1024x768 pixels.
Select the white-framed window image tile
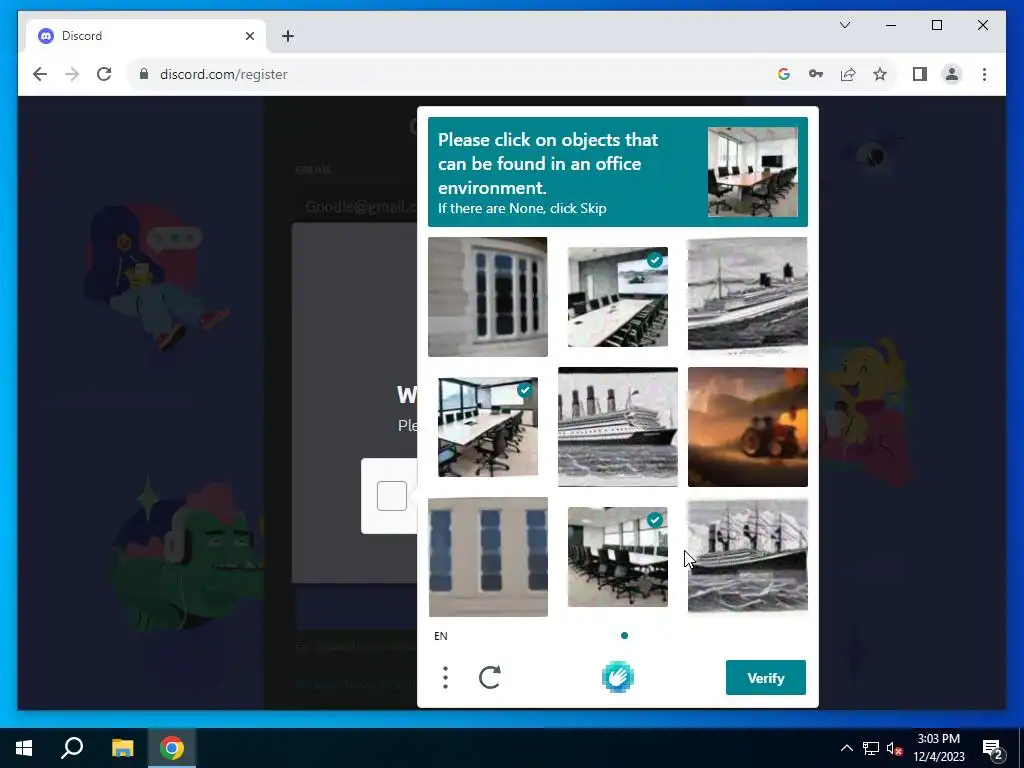[488, 296]
